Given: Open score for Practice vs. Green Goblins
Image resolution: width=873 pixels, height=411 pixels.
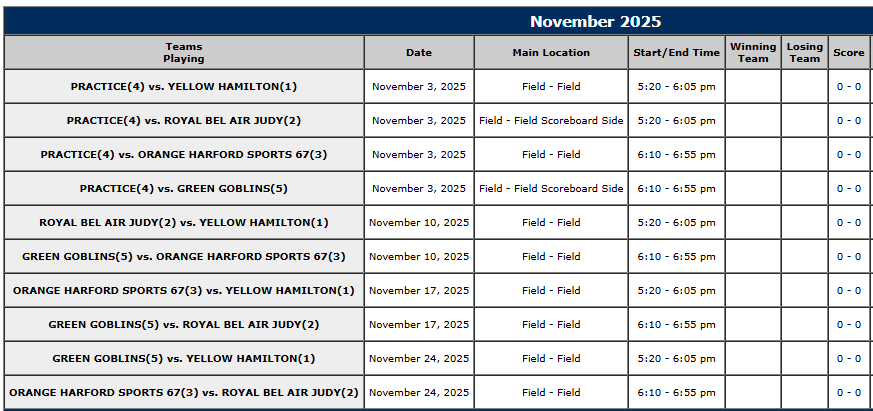Looking at the screenshot, I should [849, 189].
